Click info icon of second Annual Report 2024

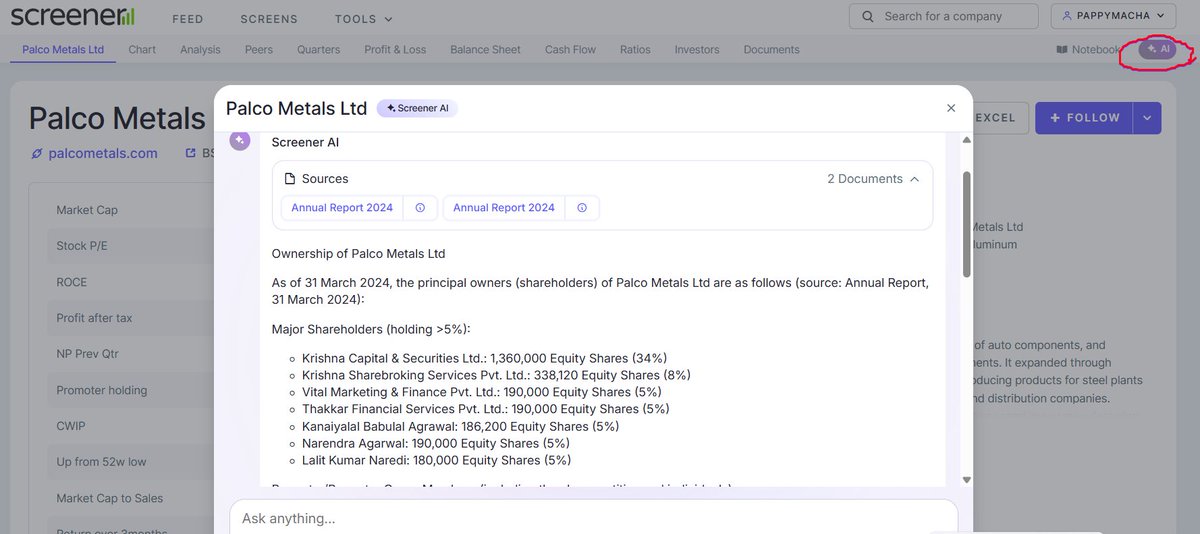point(582,208)
